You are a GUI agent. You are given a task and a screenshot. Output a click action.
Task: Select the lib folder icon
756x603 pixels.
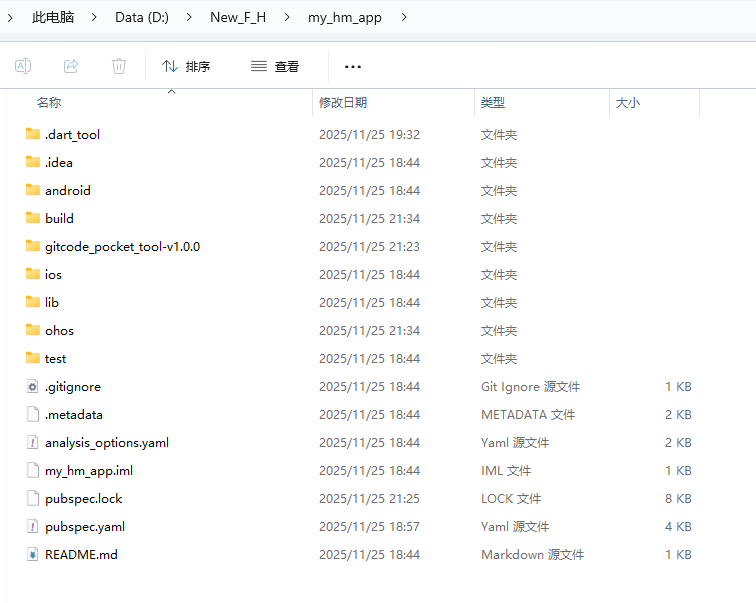point(33,302)
